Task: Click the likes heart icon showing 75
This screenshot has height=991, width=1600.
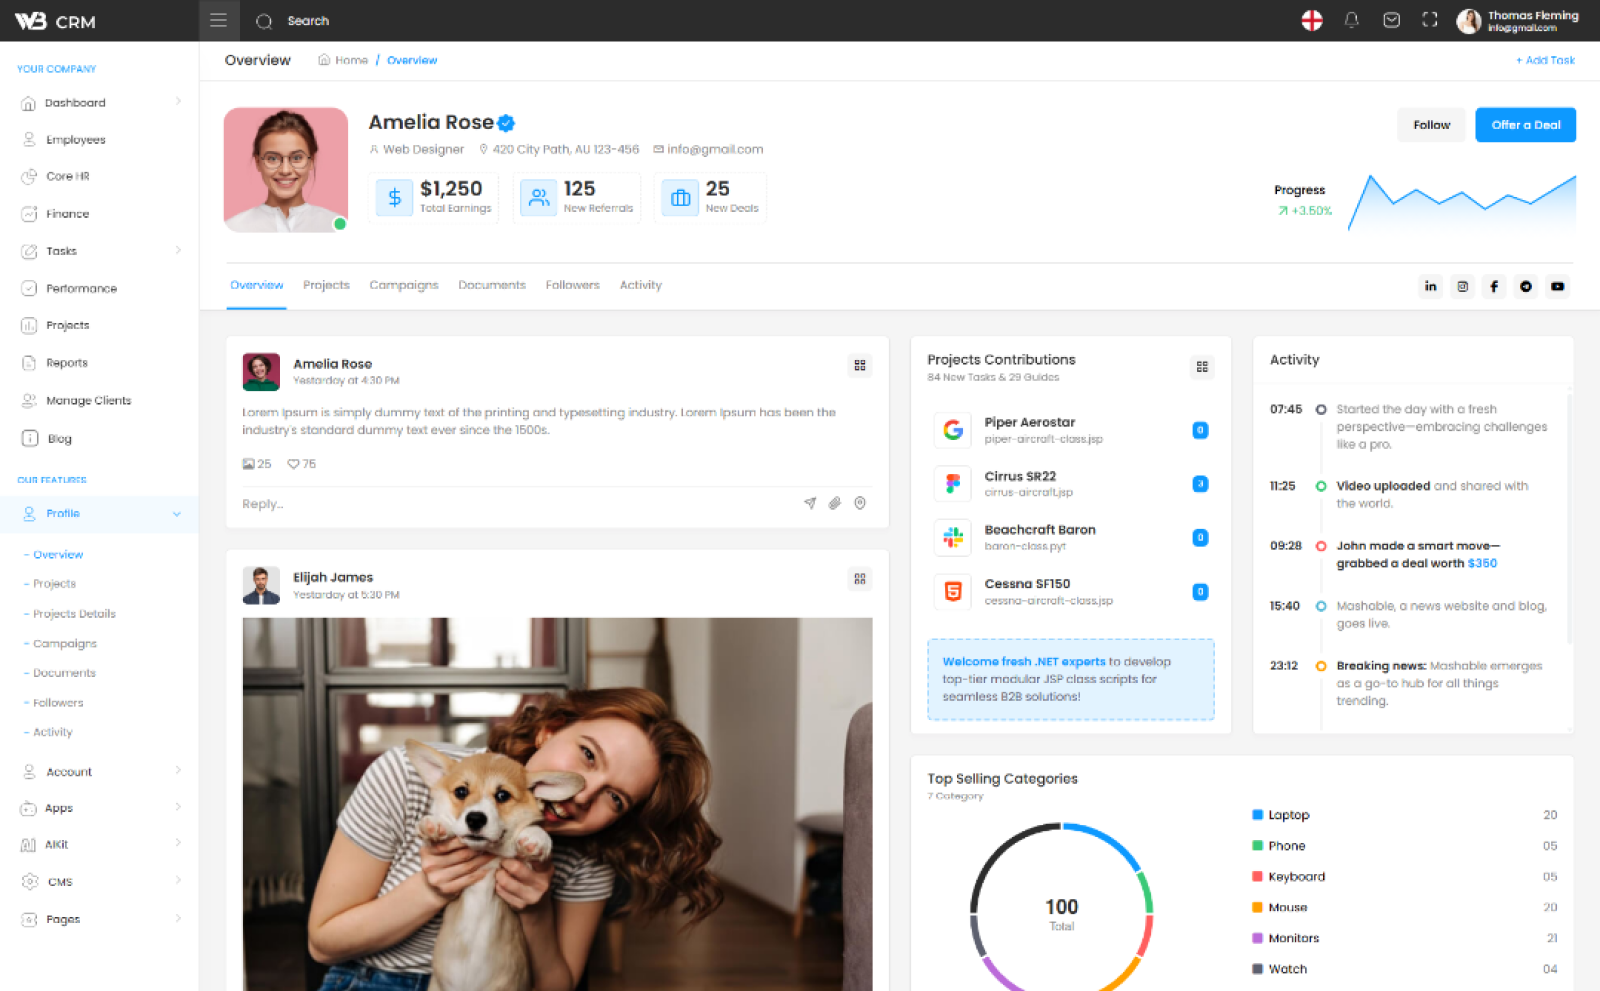Action: coord(293,464)
